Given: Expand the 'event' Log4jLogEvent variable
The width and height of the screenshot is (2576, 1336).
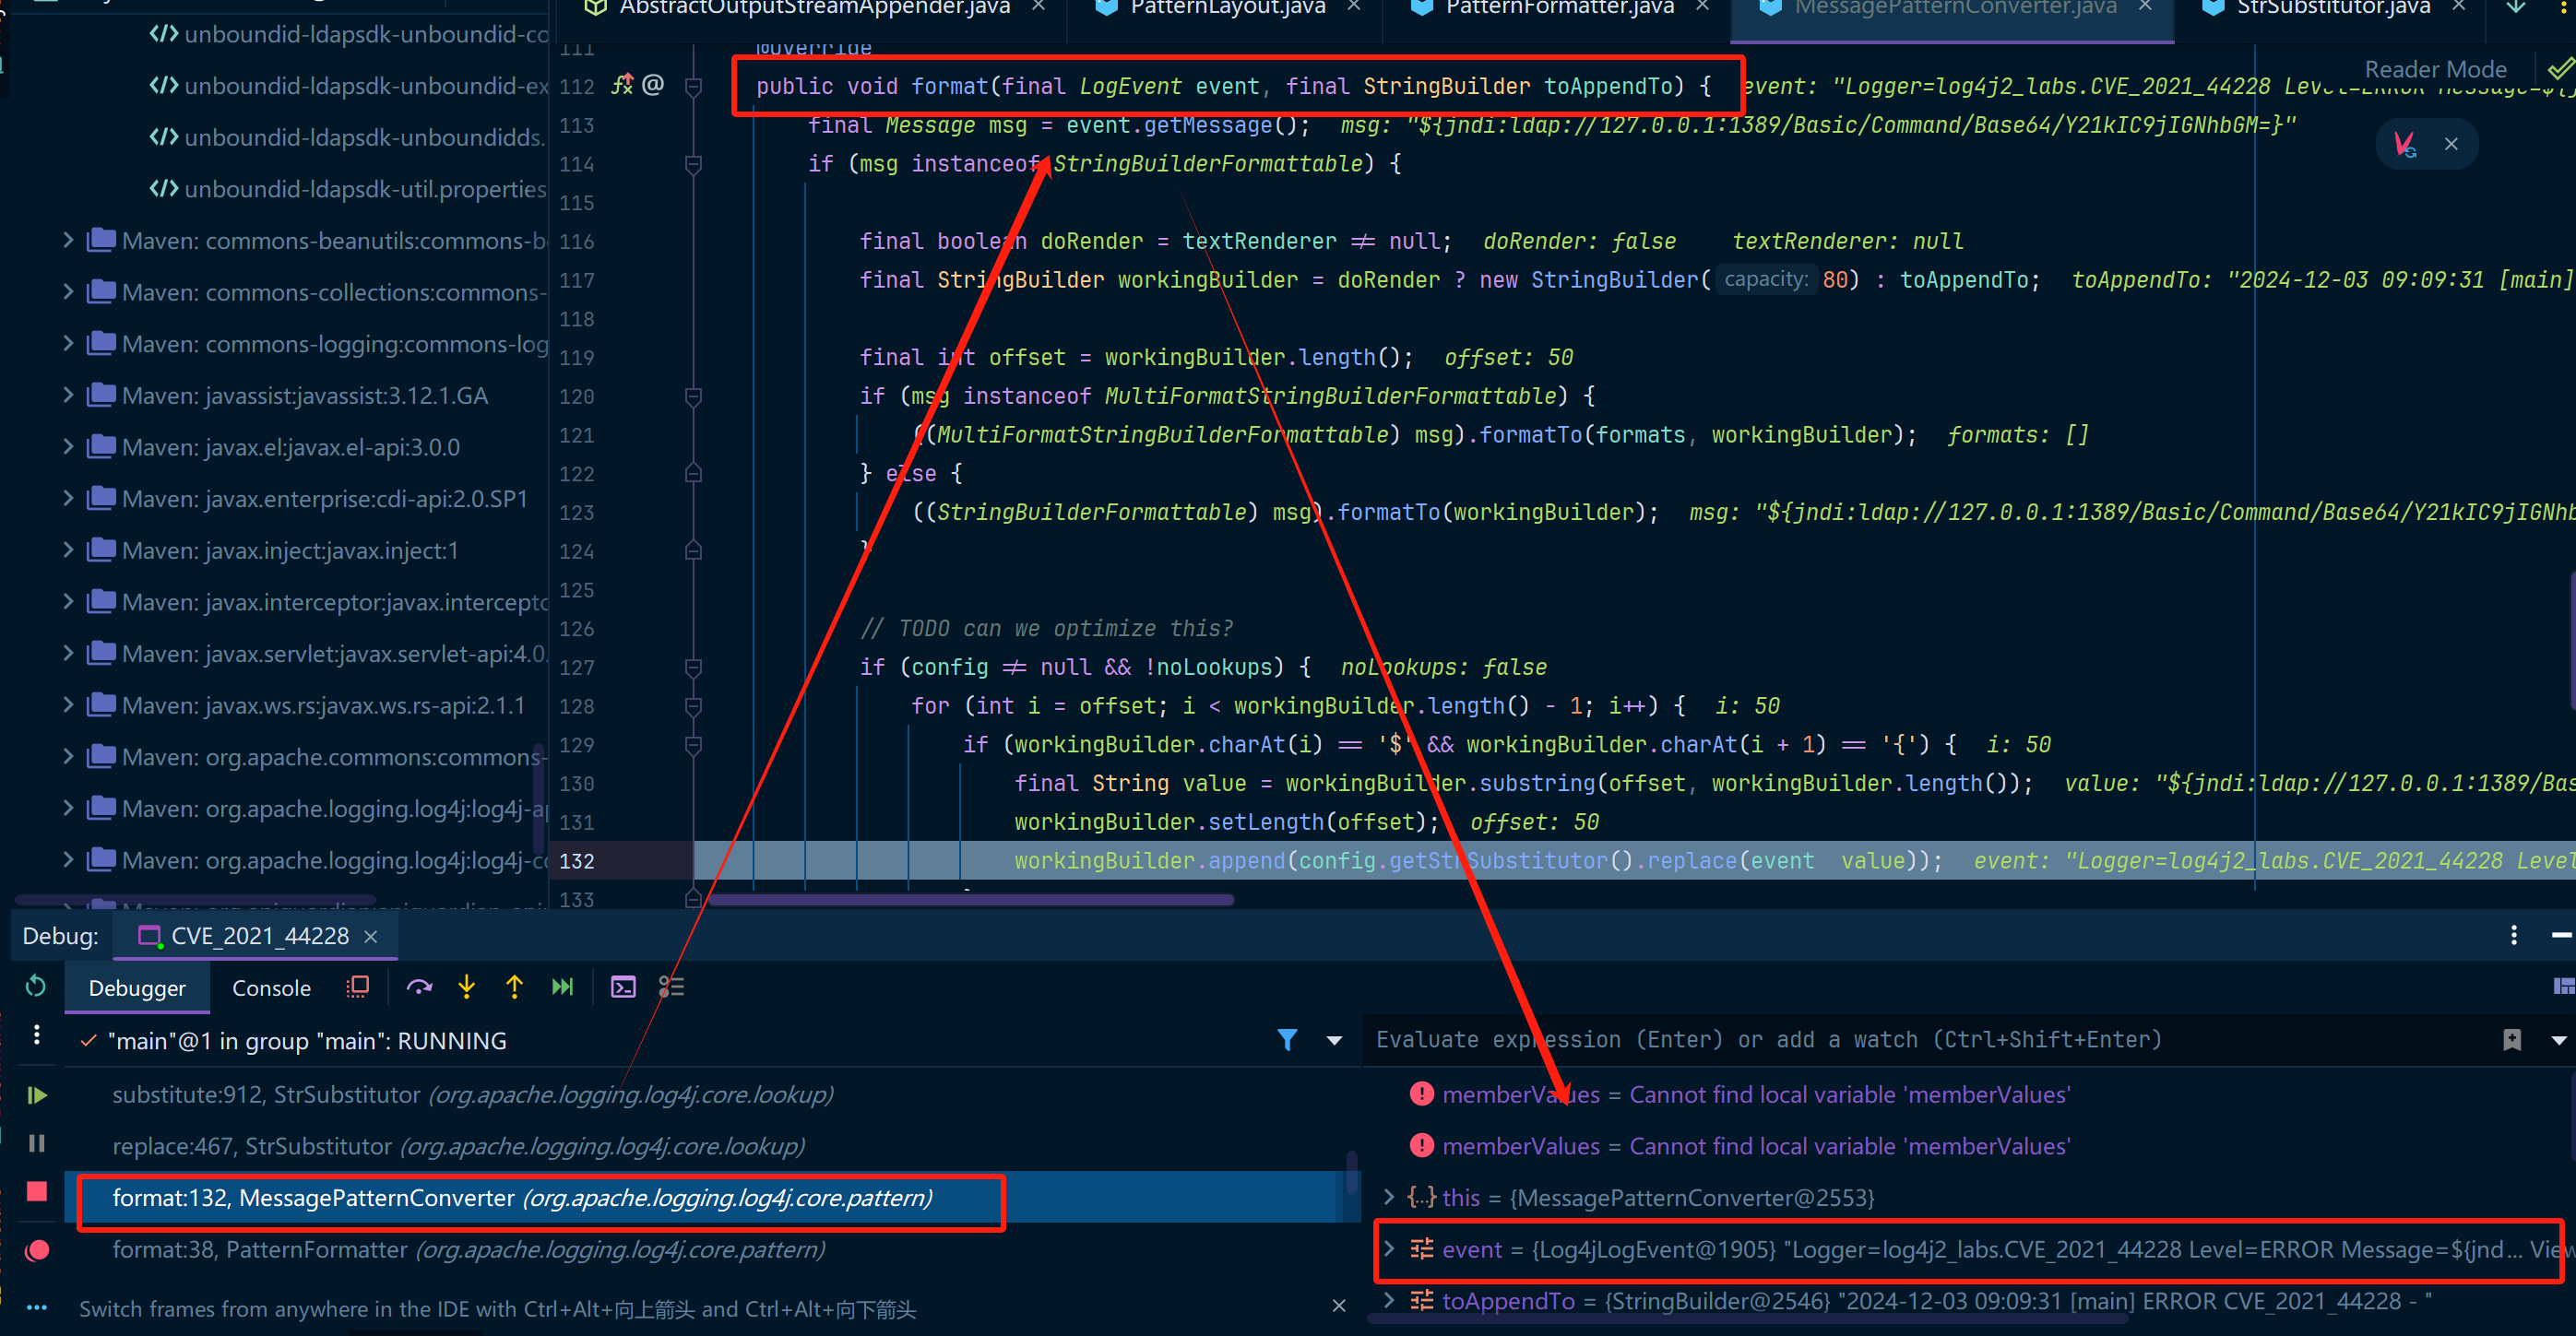Looking at the screenshot, I should [x=1388, y=1249].
